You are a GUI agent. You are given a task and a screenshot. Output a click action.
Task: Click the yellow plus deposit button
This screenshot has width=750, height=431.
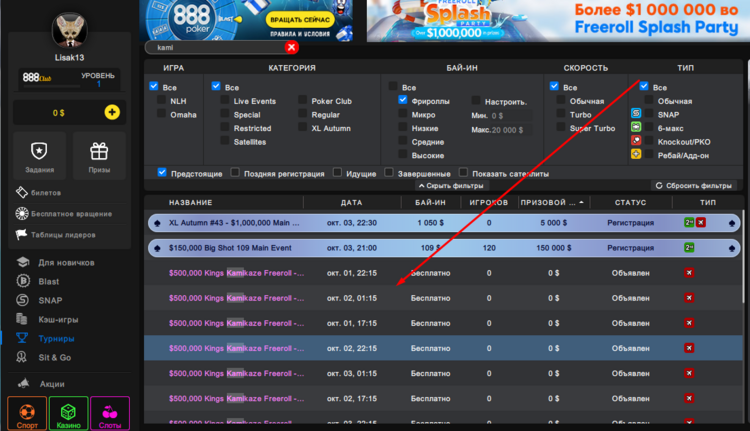(111, 113)
